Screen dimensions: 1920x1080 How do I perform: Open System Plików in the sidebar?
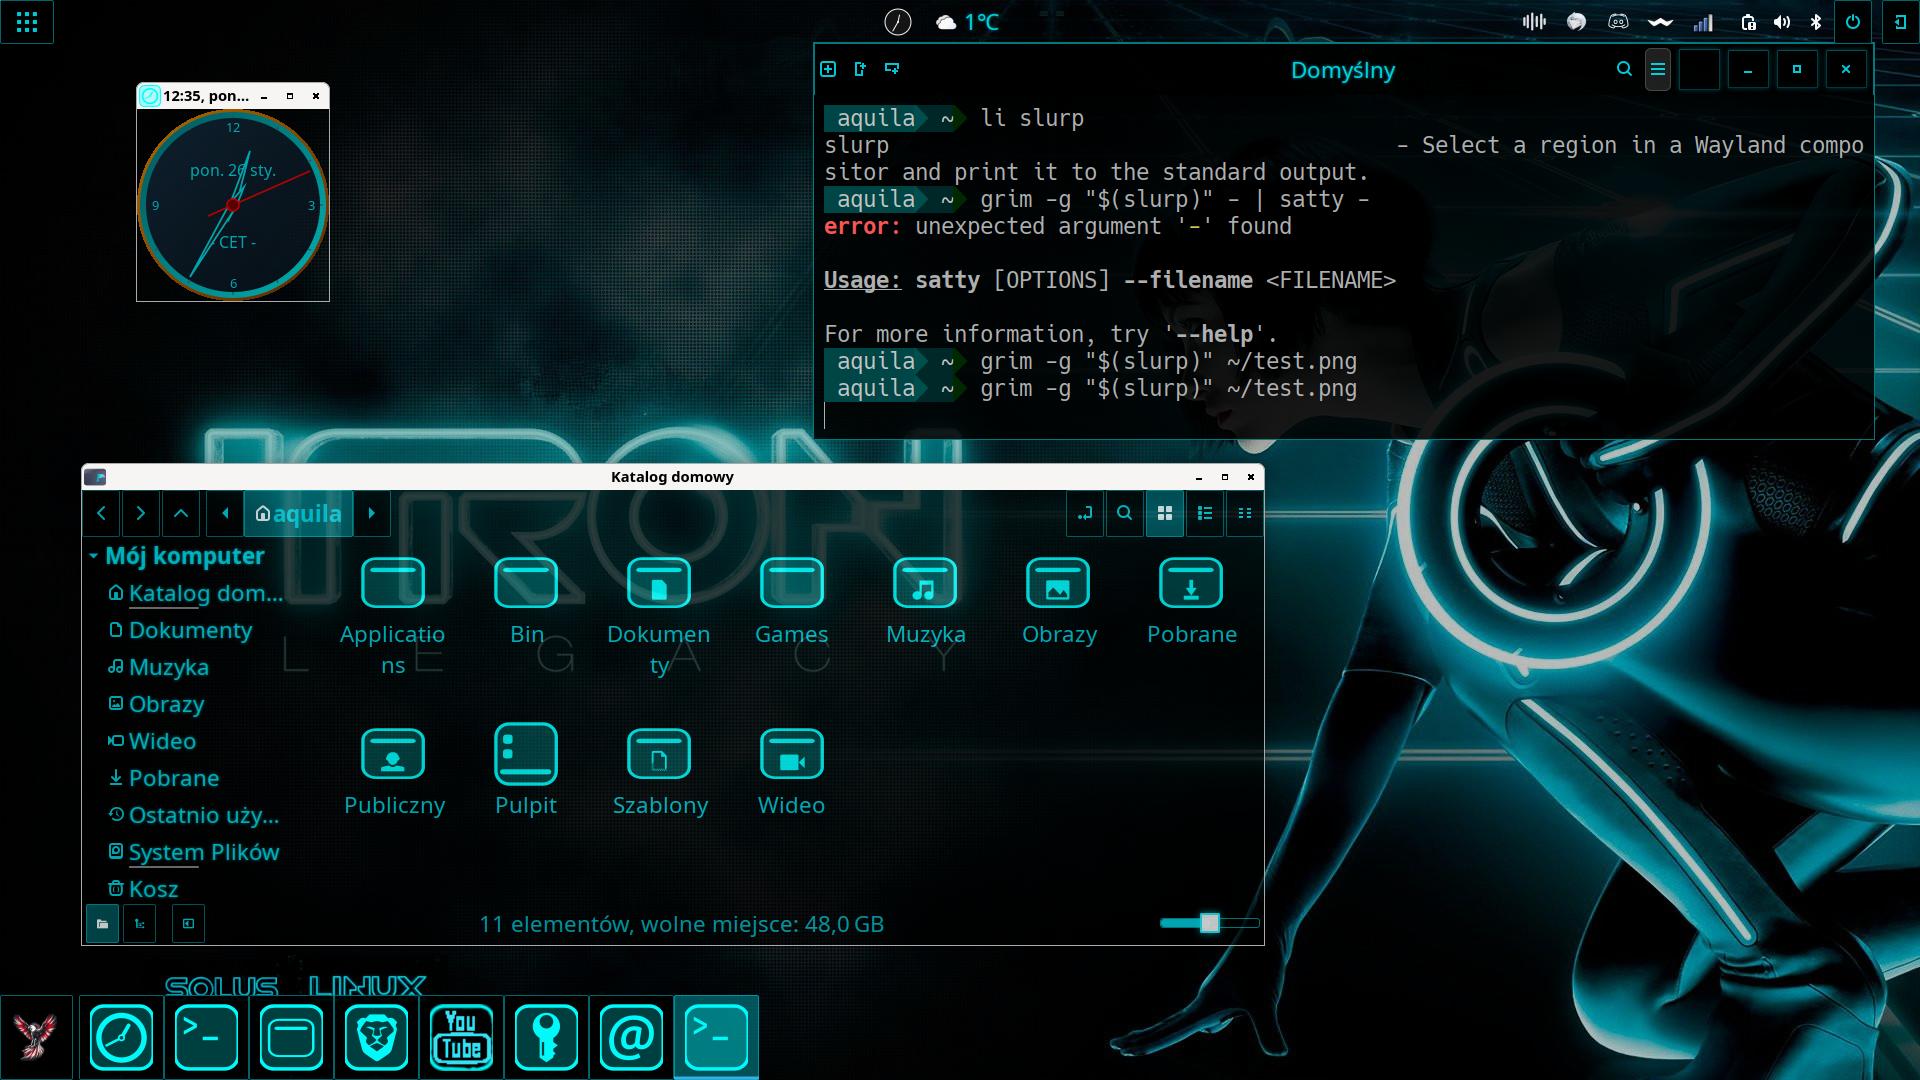point(203,852)
